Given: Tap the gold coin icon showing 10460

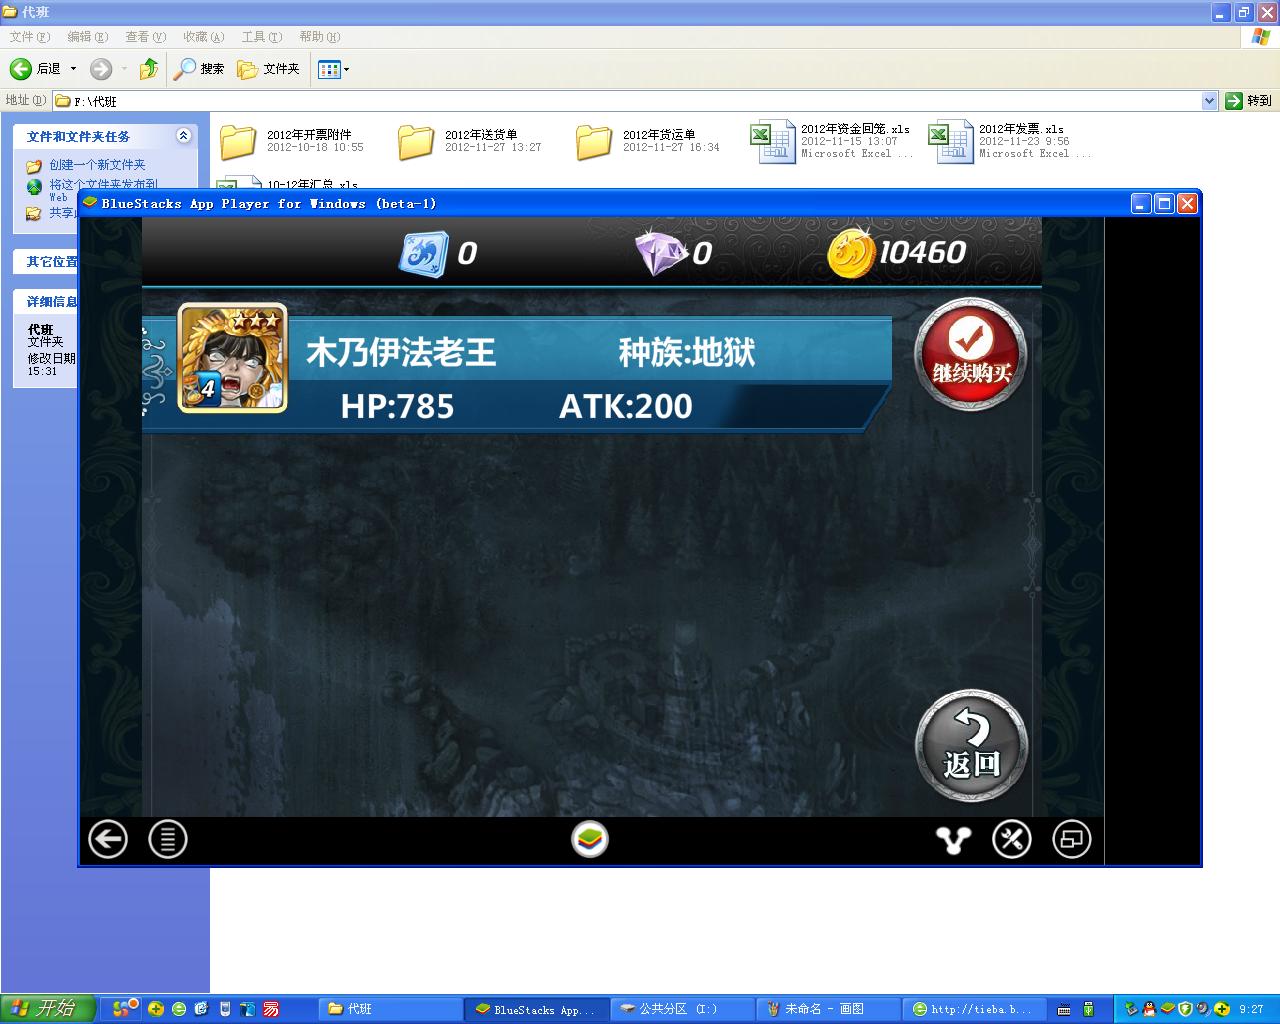Looking at the screenshot, I should [x=851, y=253].
